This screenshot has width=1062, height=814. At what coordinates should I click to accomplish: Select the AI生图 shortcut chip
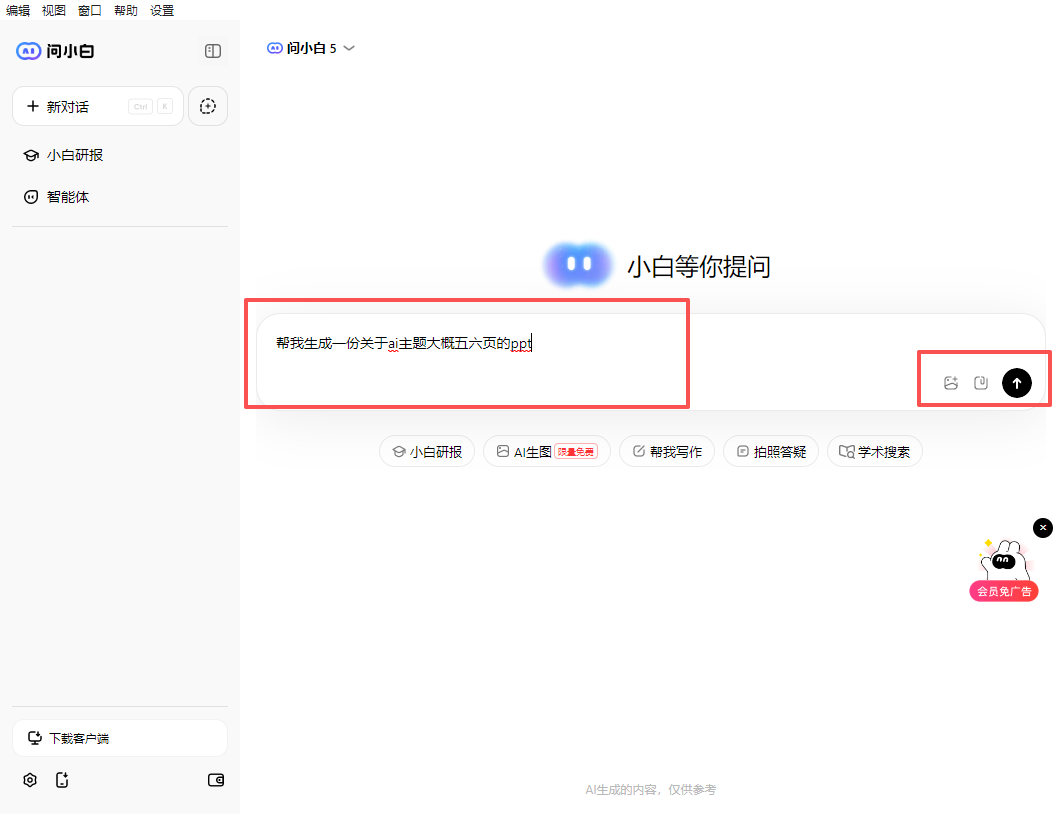547,452
